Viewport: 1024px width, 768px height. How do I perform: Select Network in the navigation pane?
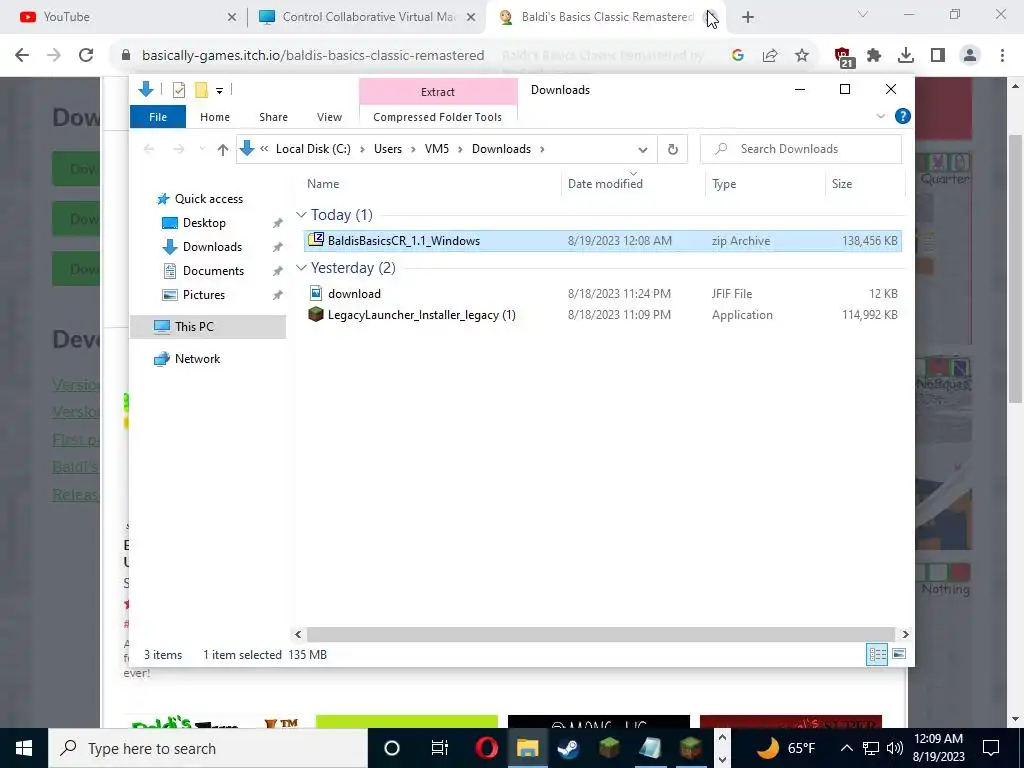[x=197, y=359]
